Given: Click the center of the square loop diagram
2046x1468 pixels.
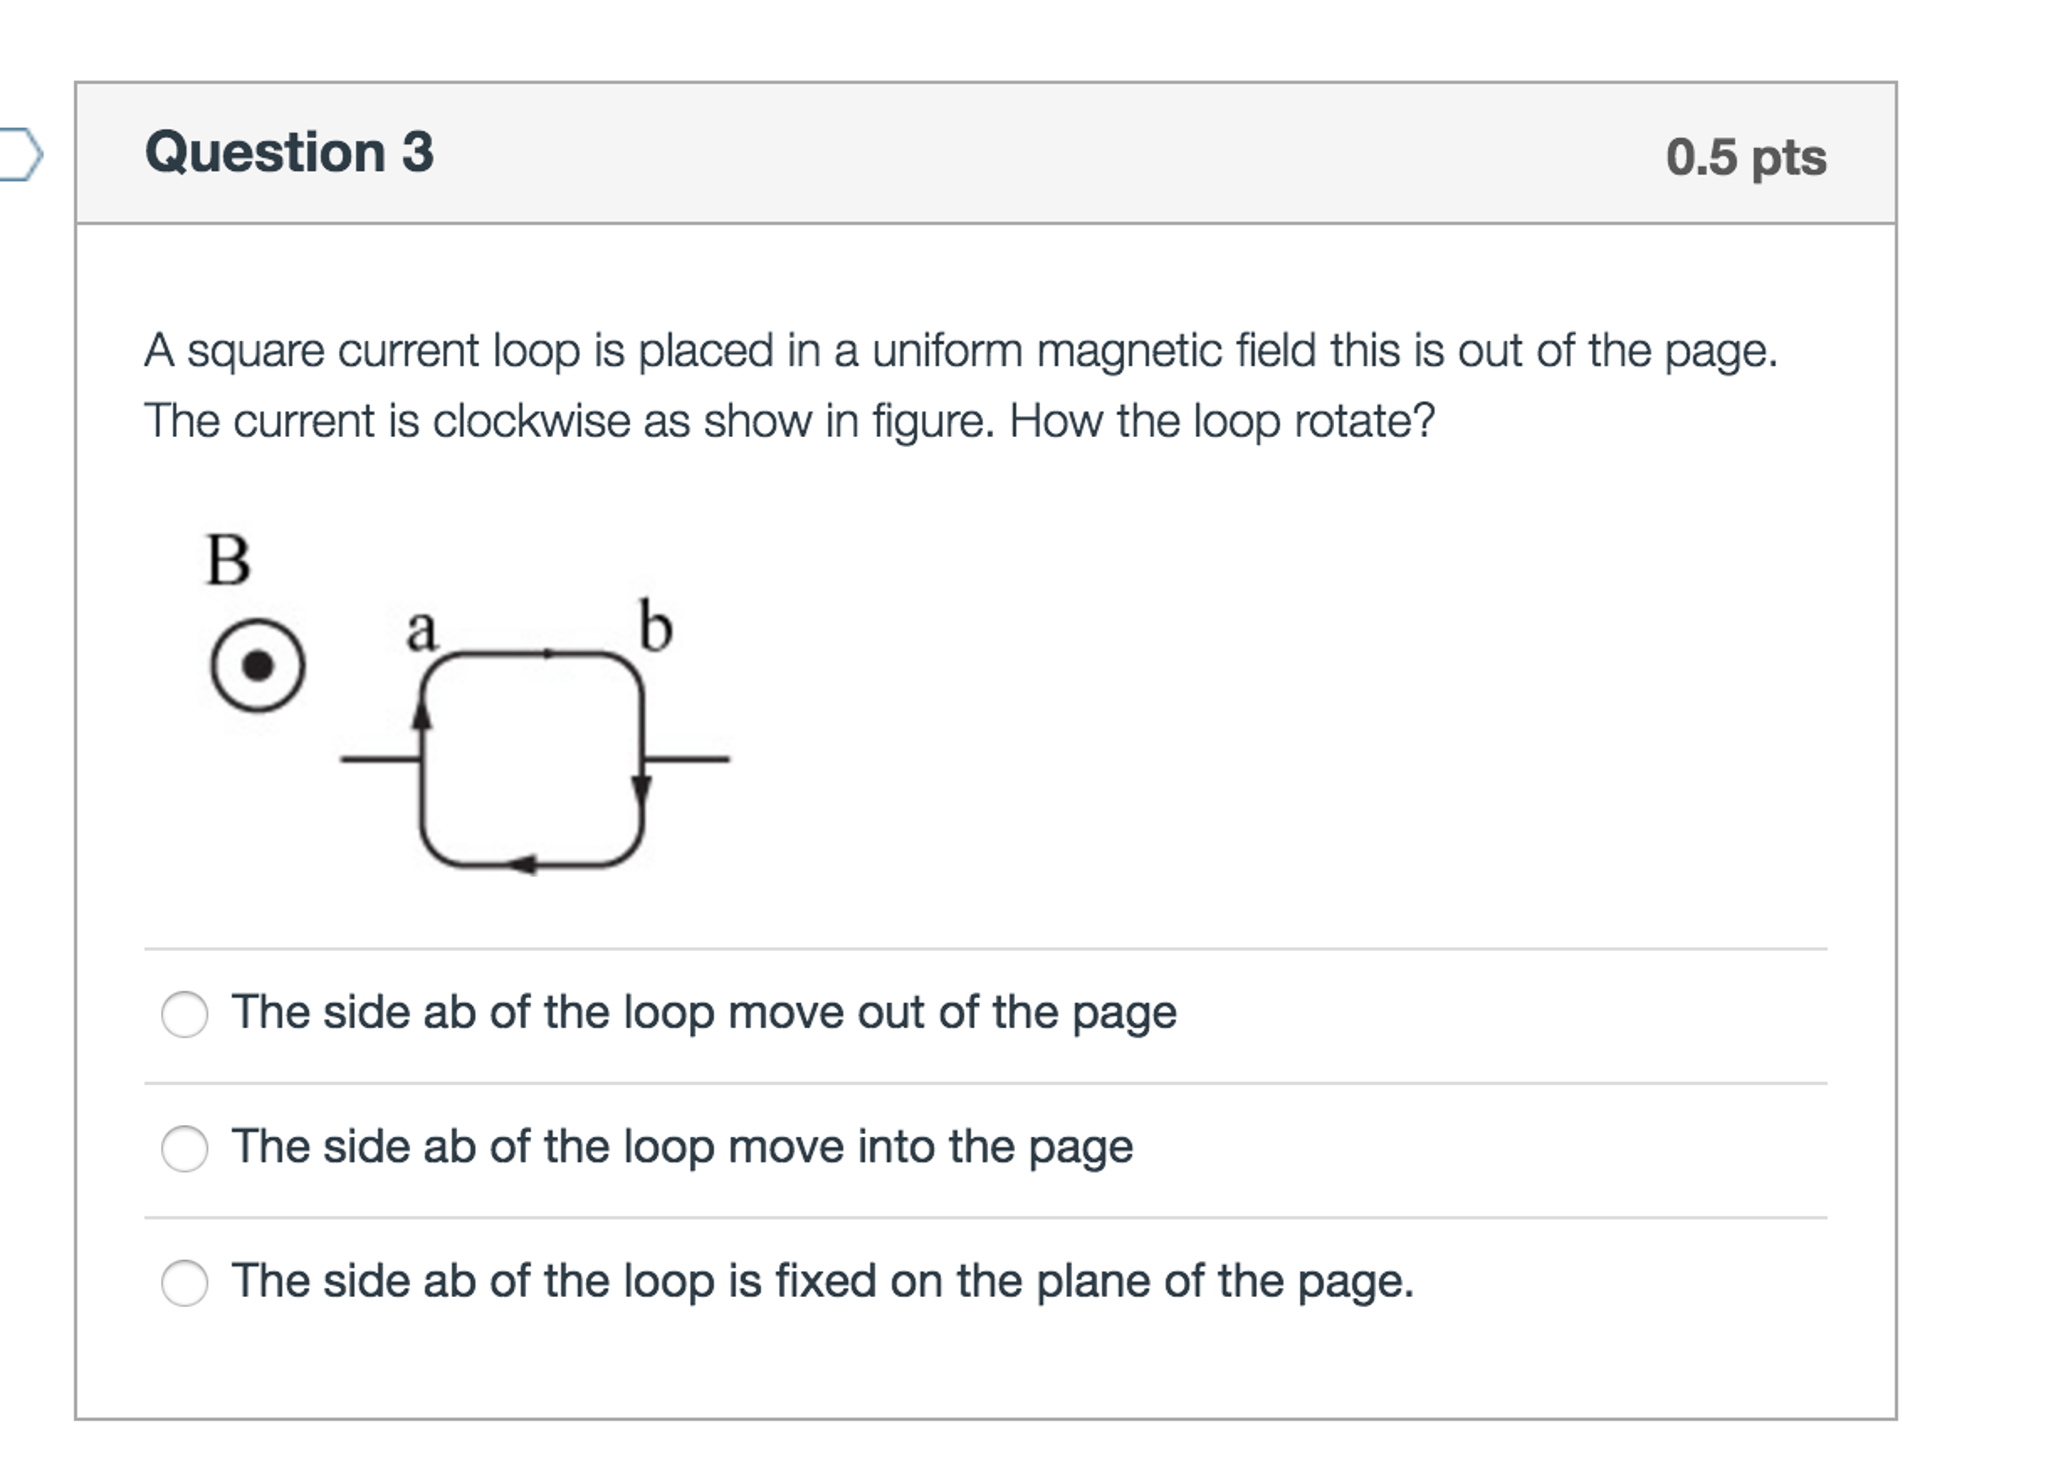Looking at the screenshot, I should 533,755.
